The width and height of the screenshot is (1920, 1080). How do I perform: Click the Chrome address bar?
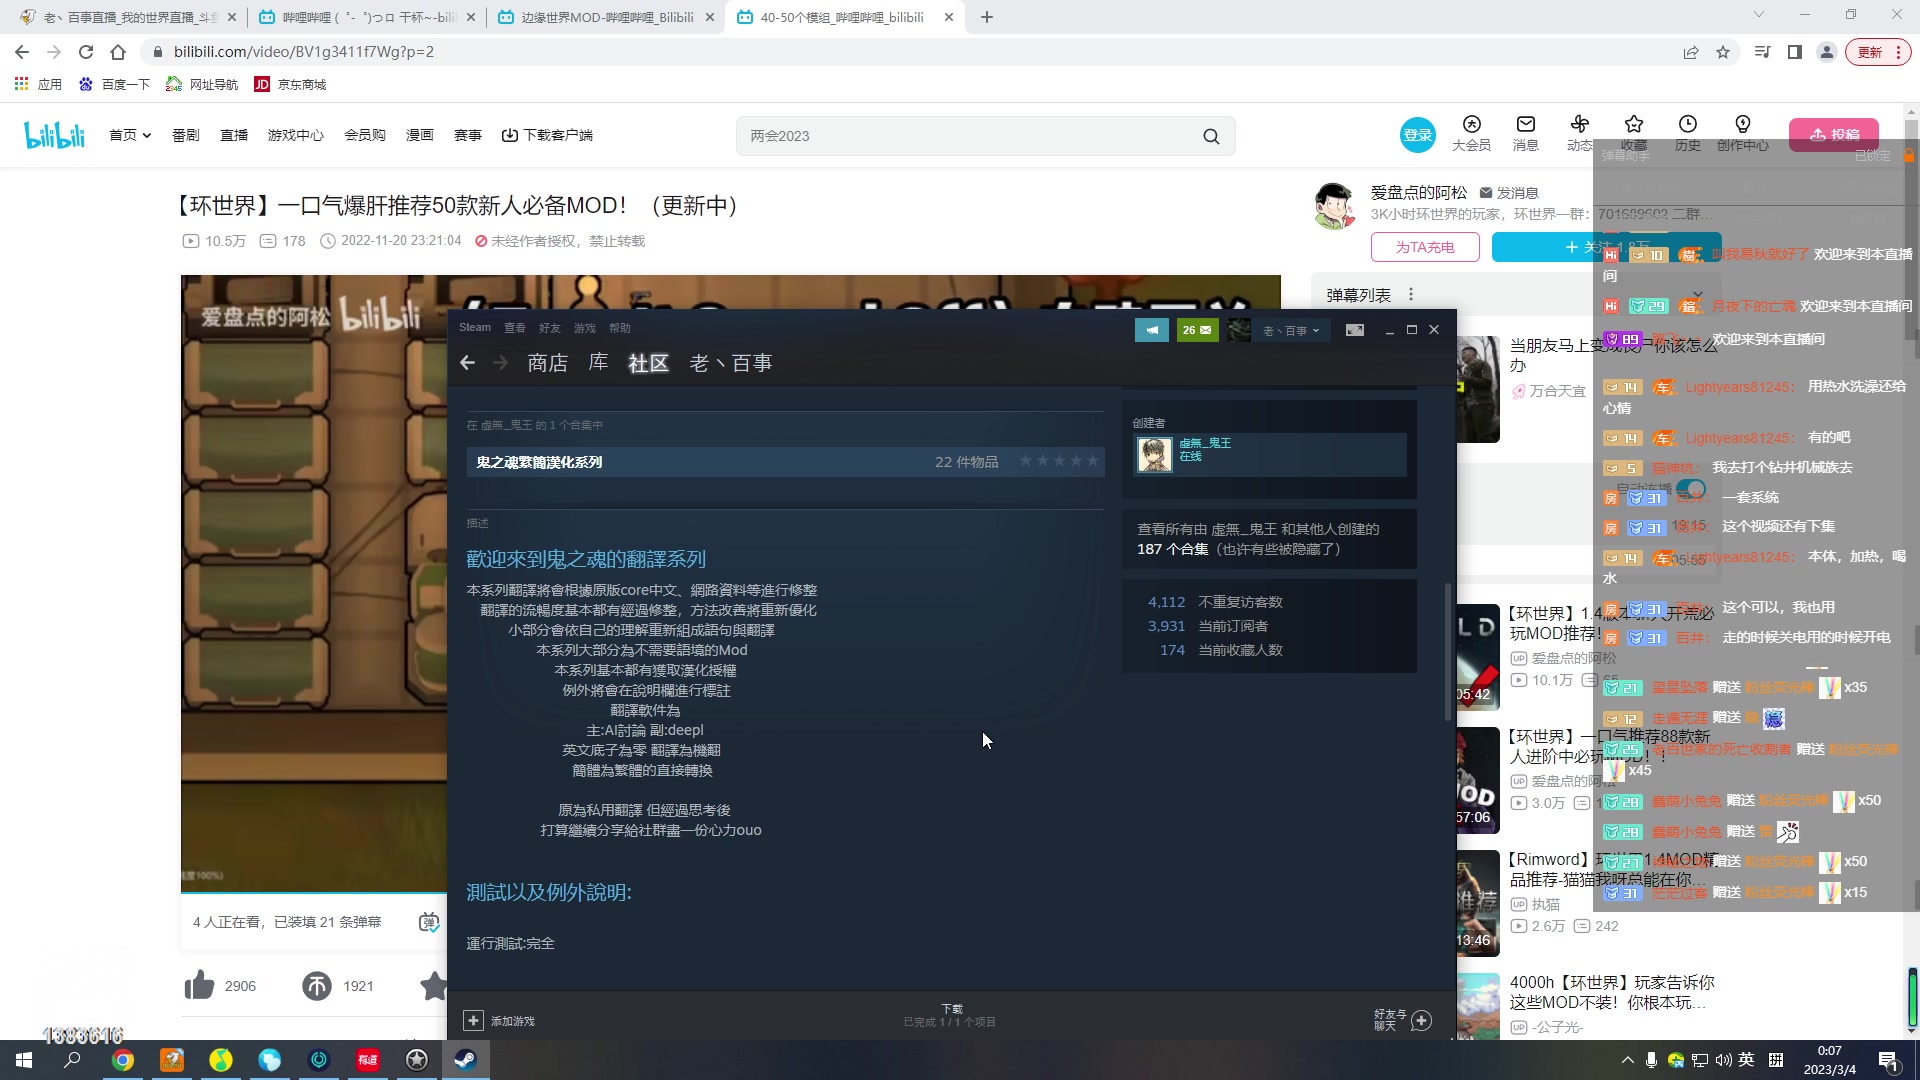click(x=910, y=52)
